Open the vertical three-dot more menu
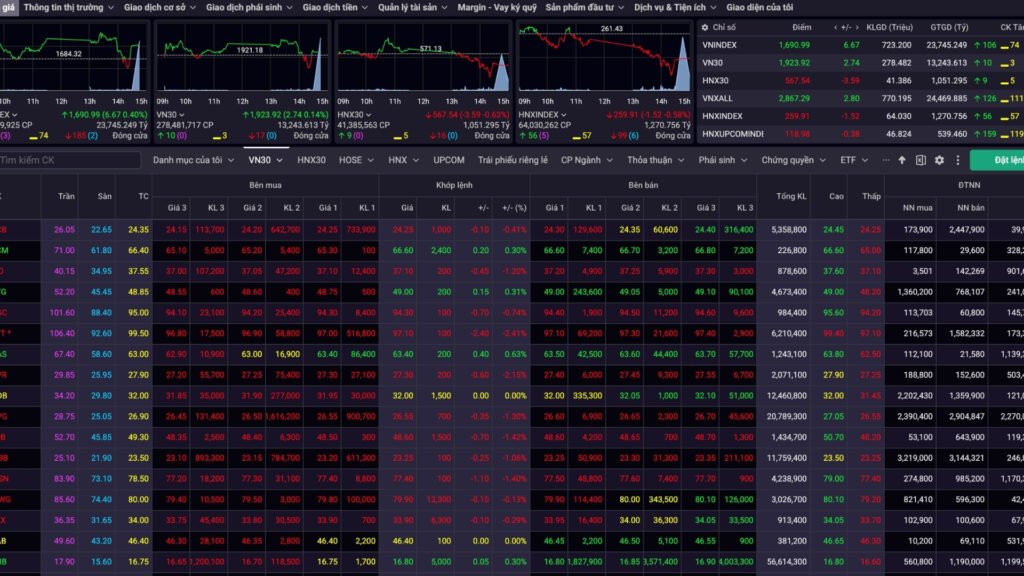Viewport: 1024px width, 576px height. tap(958, 160)
